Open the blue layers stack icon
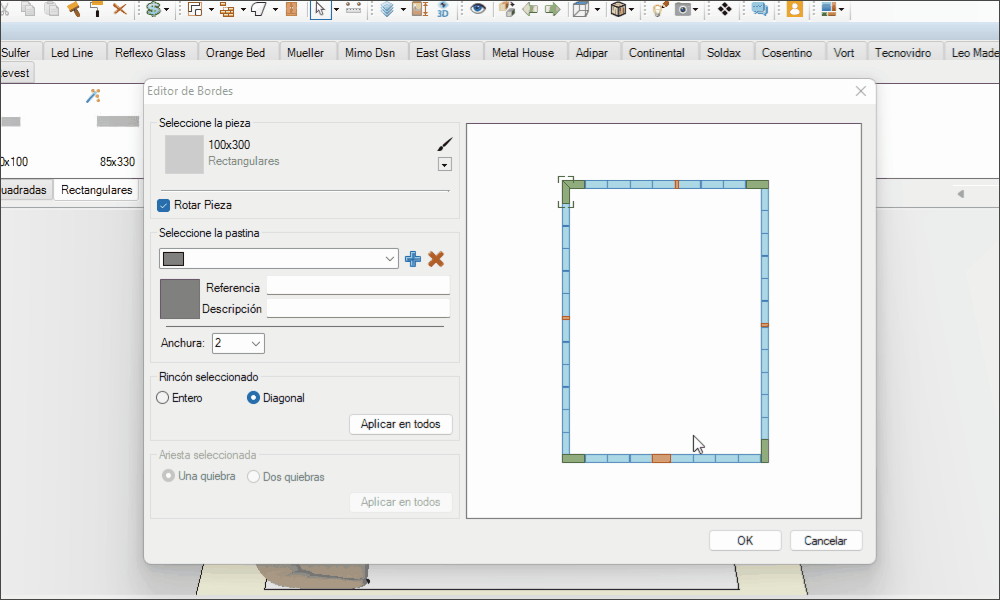1000x600 pixels. (387, 9)
